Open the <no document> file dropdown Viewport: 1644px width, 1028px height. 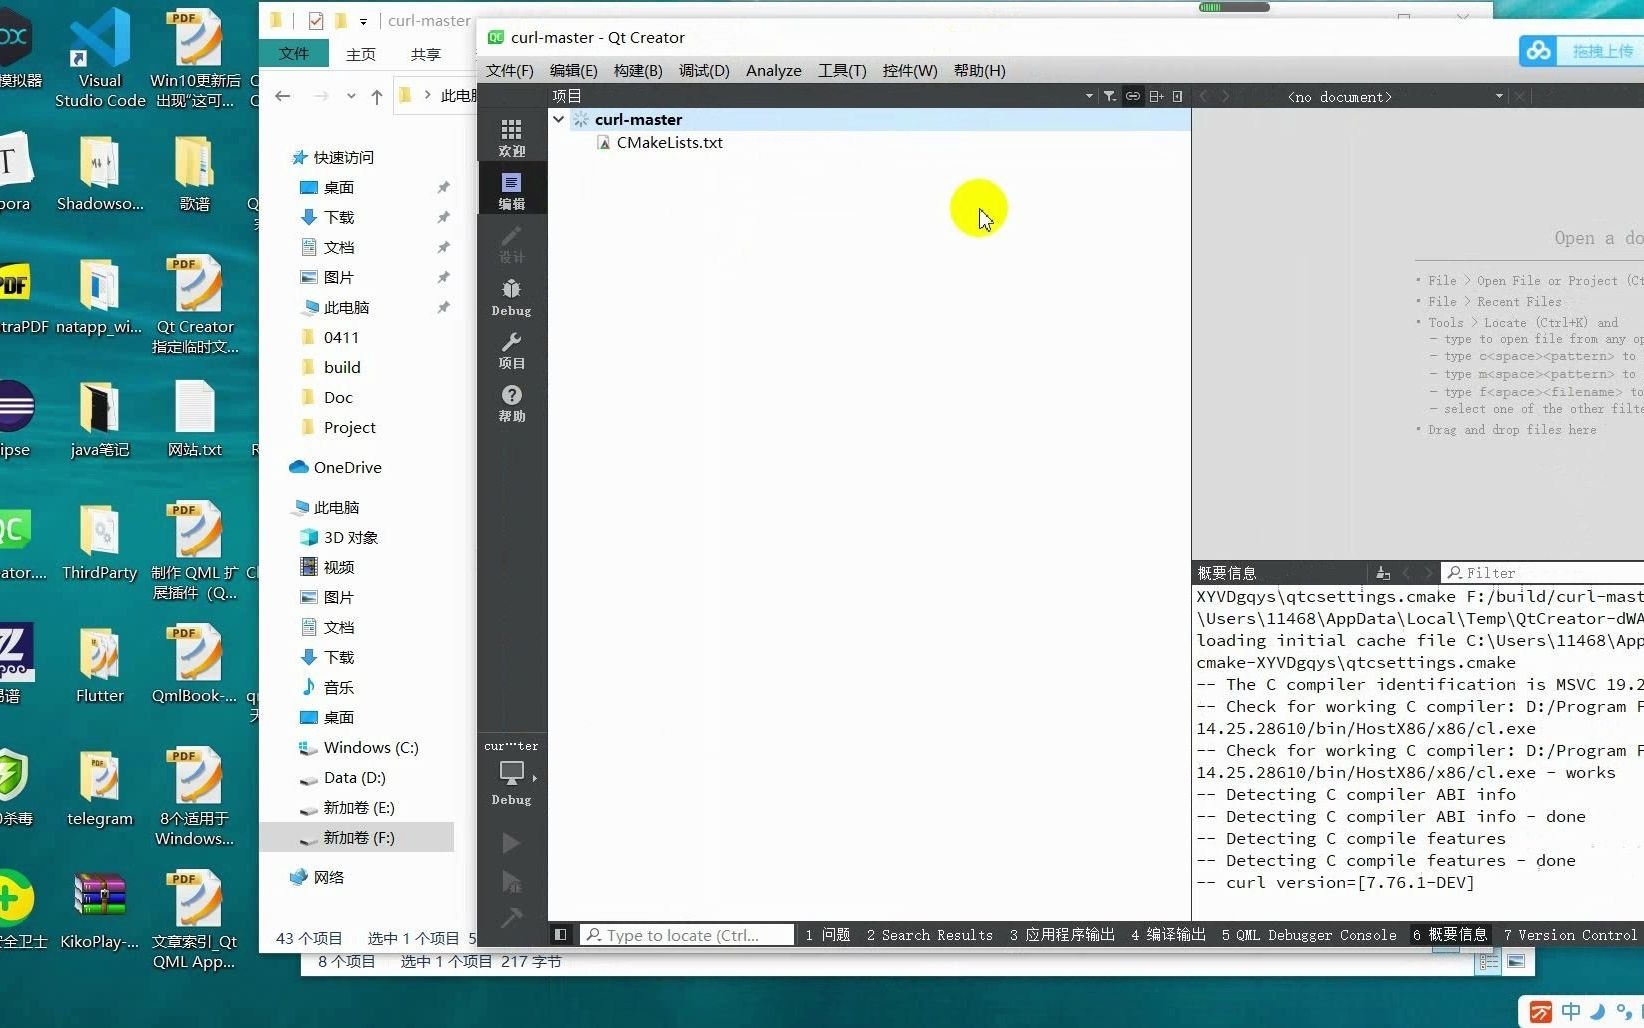click(x=1393, y=96)
